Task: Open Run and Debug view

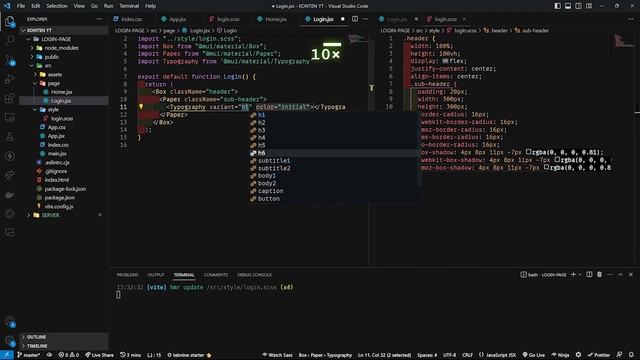Action: (10, 79)
